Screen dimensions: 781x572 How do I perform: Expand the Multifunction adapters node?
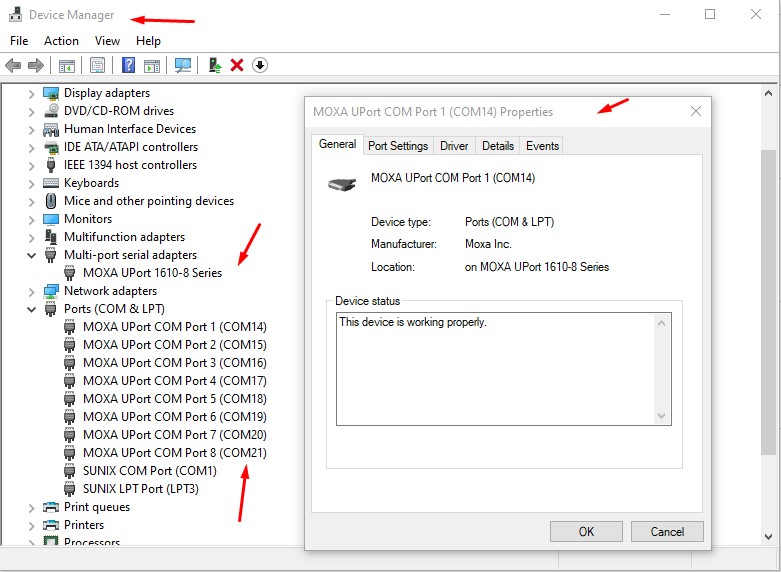[31, 238]
